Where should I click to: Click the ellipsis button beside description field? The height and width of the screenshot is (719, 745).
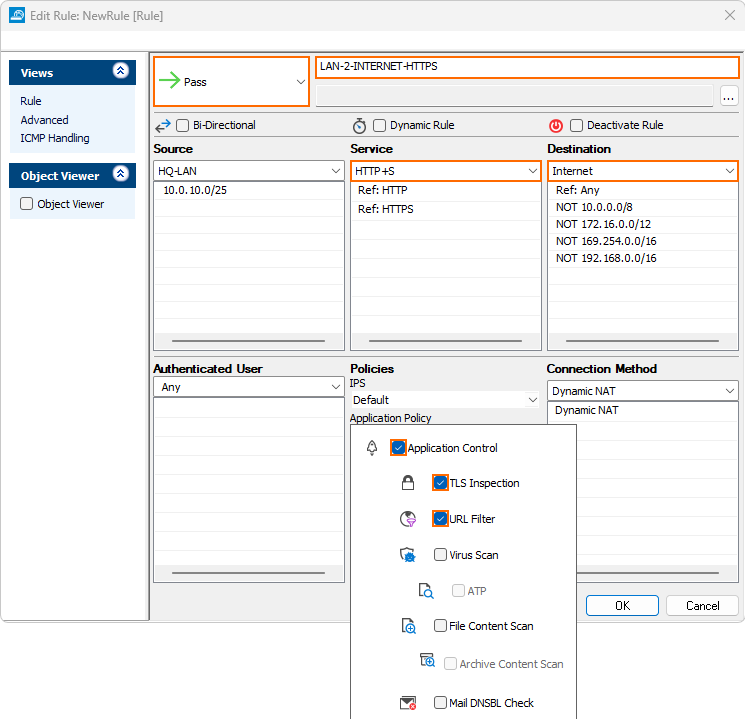[x=729, y=96]
